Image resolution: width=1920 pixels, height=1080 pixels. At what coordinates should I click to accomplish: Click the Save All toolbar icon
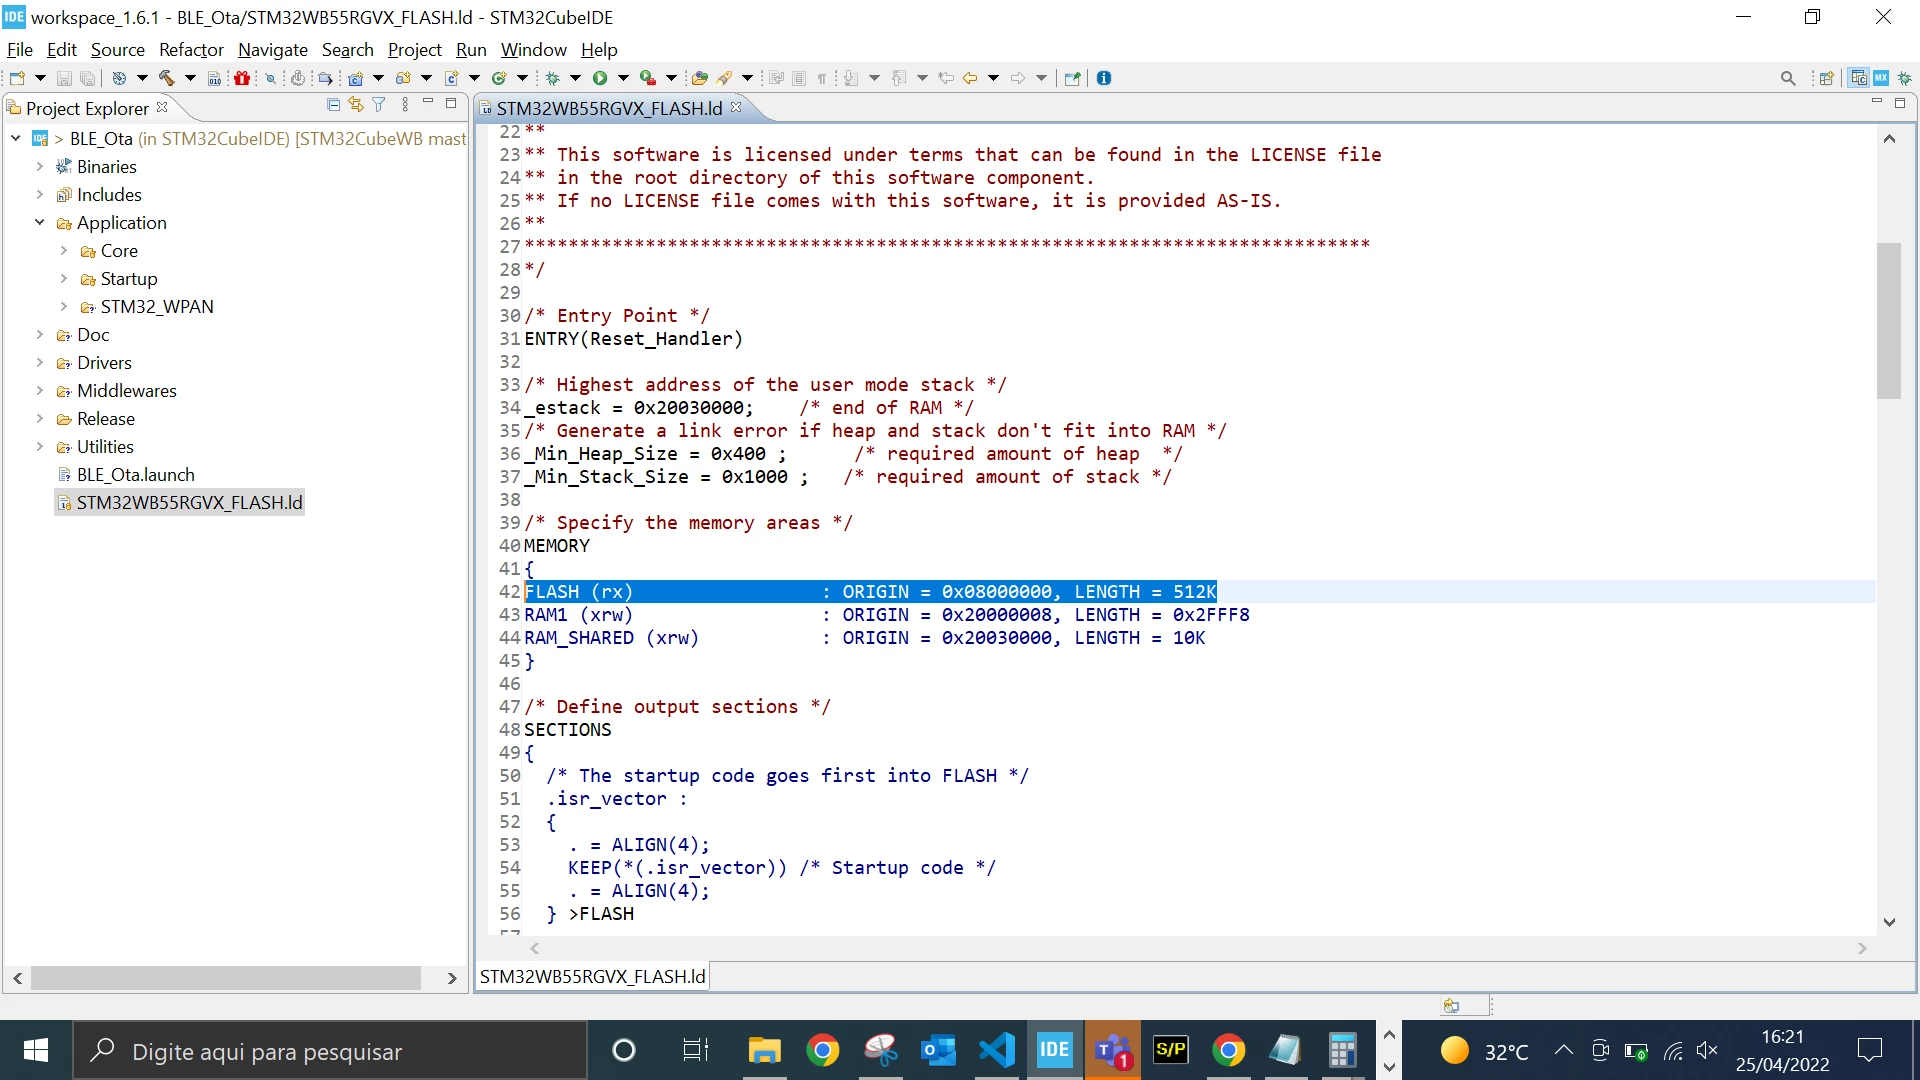(x=88, y=78)
